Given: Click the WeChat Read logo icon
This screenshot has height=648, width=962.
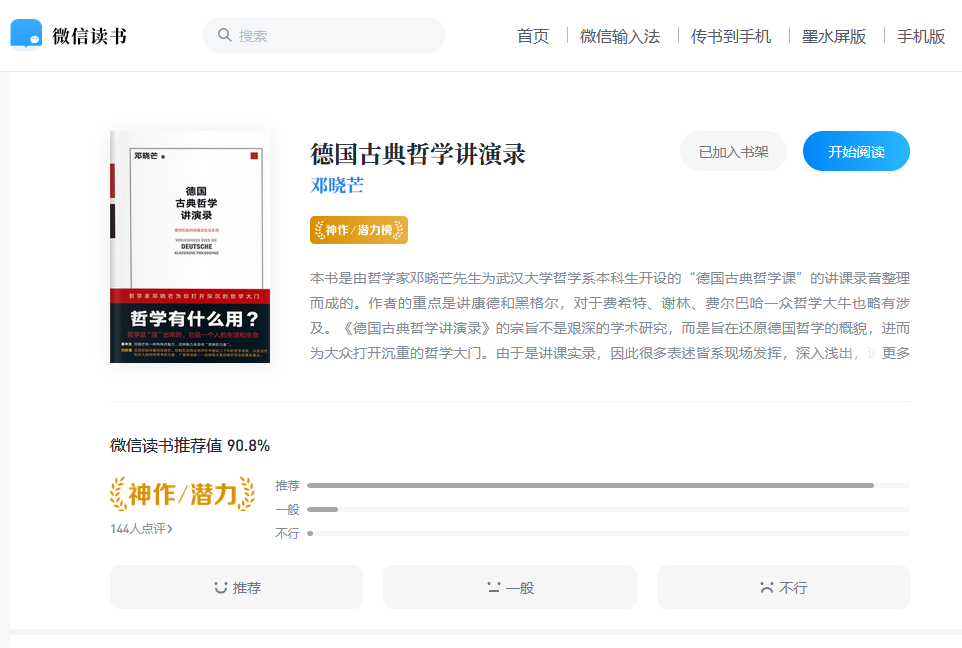Looking at the screenshot, I should (x=26, y=34).
